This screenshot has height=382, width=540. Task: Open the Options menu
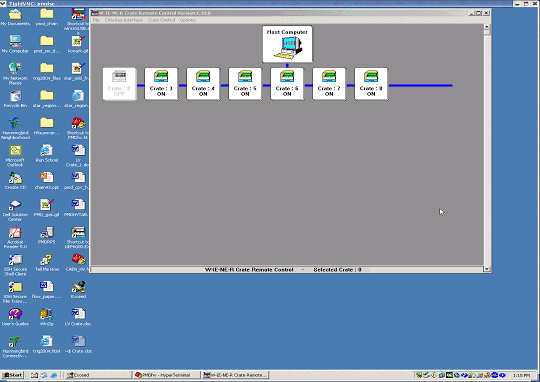pyautogui.click(x=188, y=20)
